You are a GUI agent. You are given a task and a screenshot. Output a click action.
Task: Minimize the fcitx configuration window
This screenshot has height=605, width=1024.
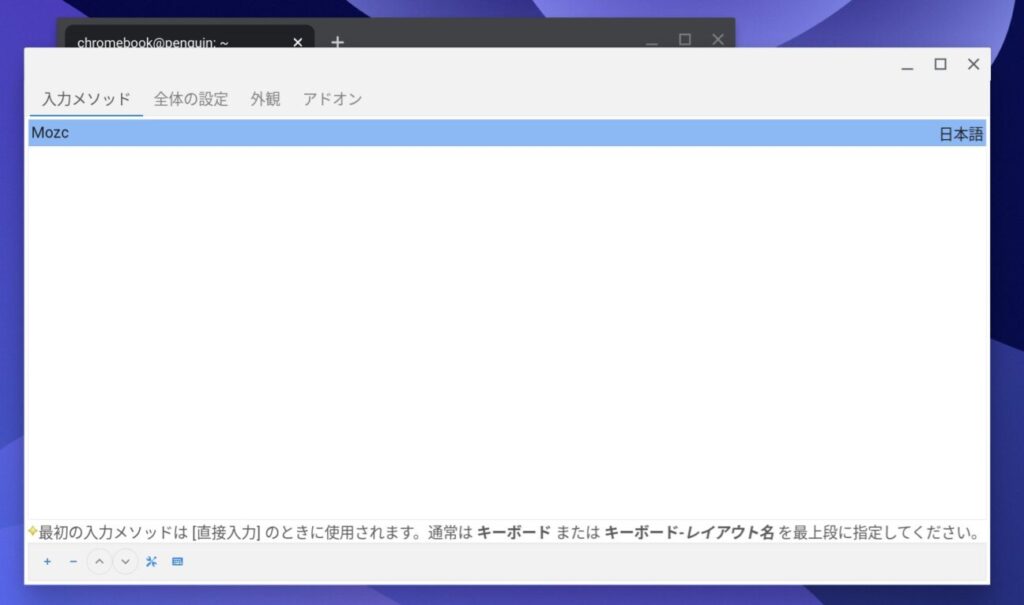click(906, 64)
